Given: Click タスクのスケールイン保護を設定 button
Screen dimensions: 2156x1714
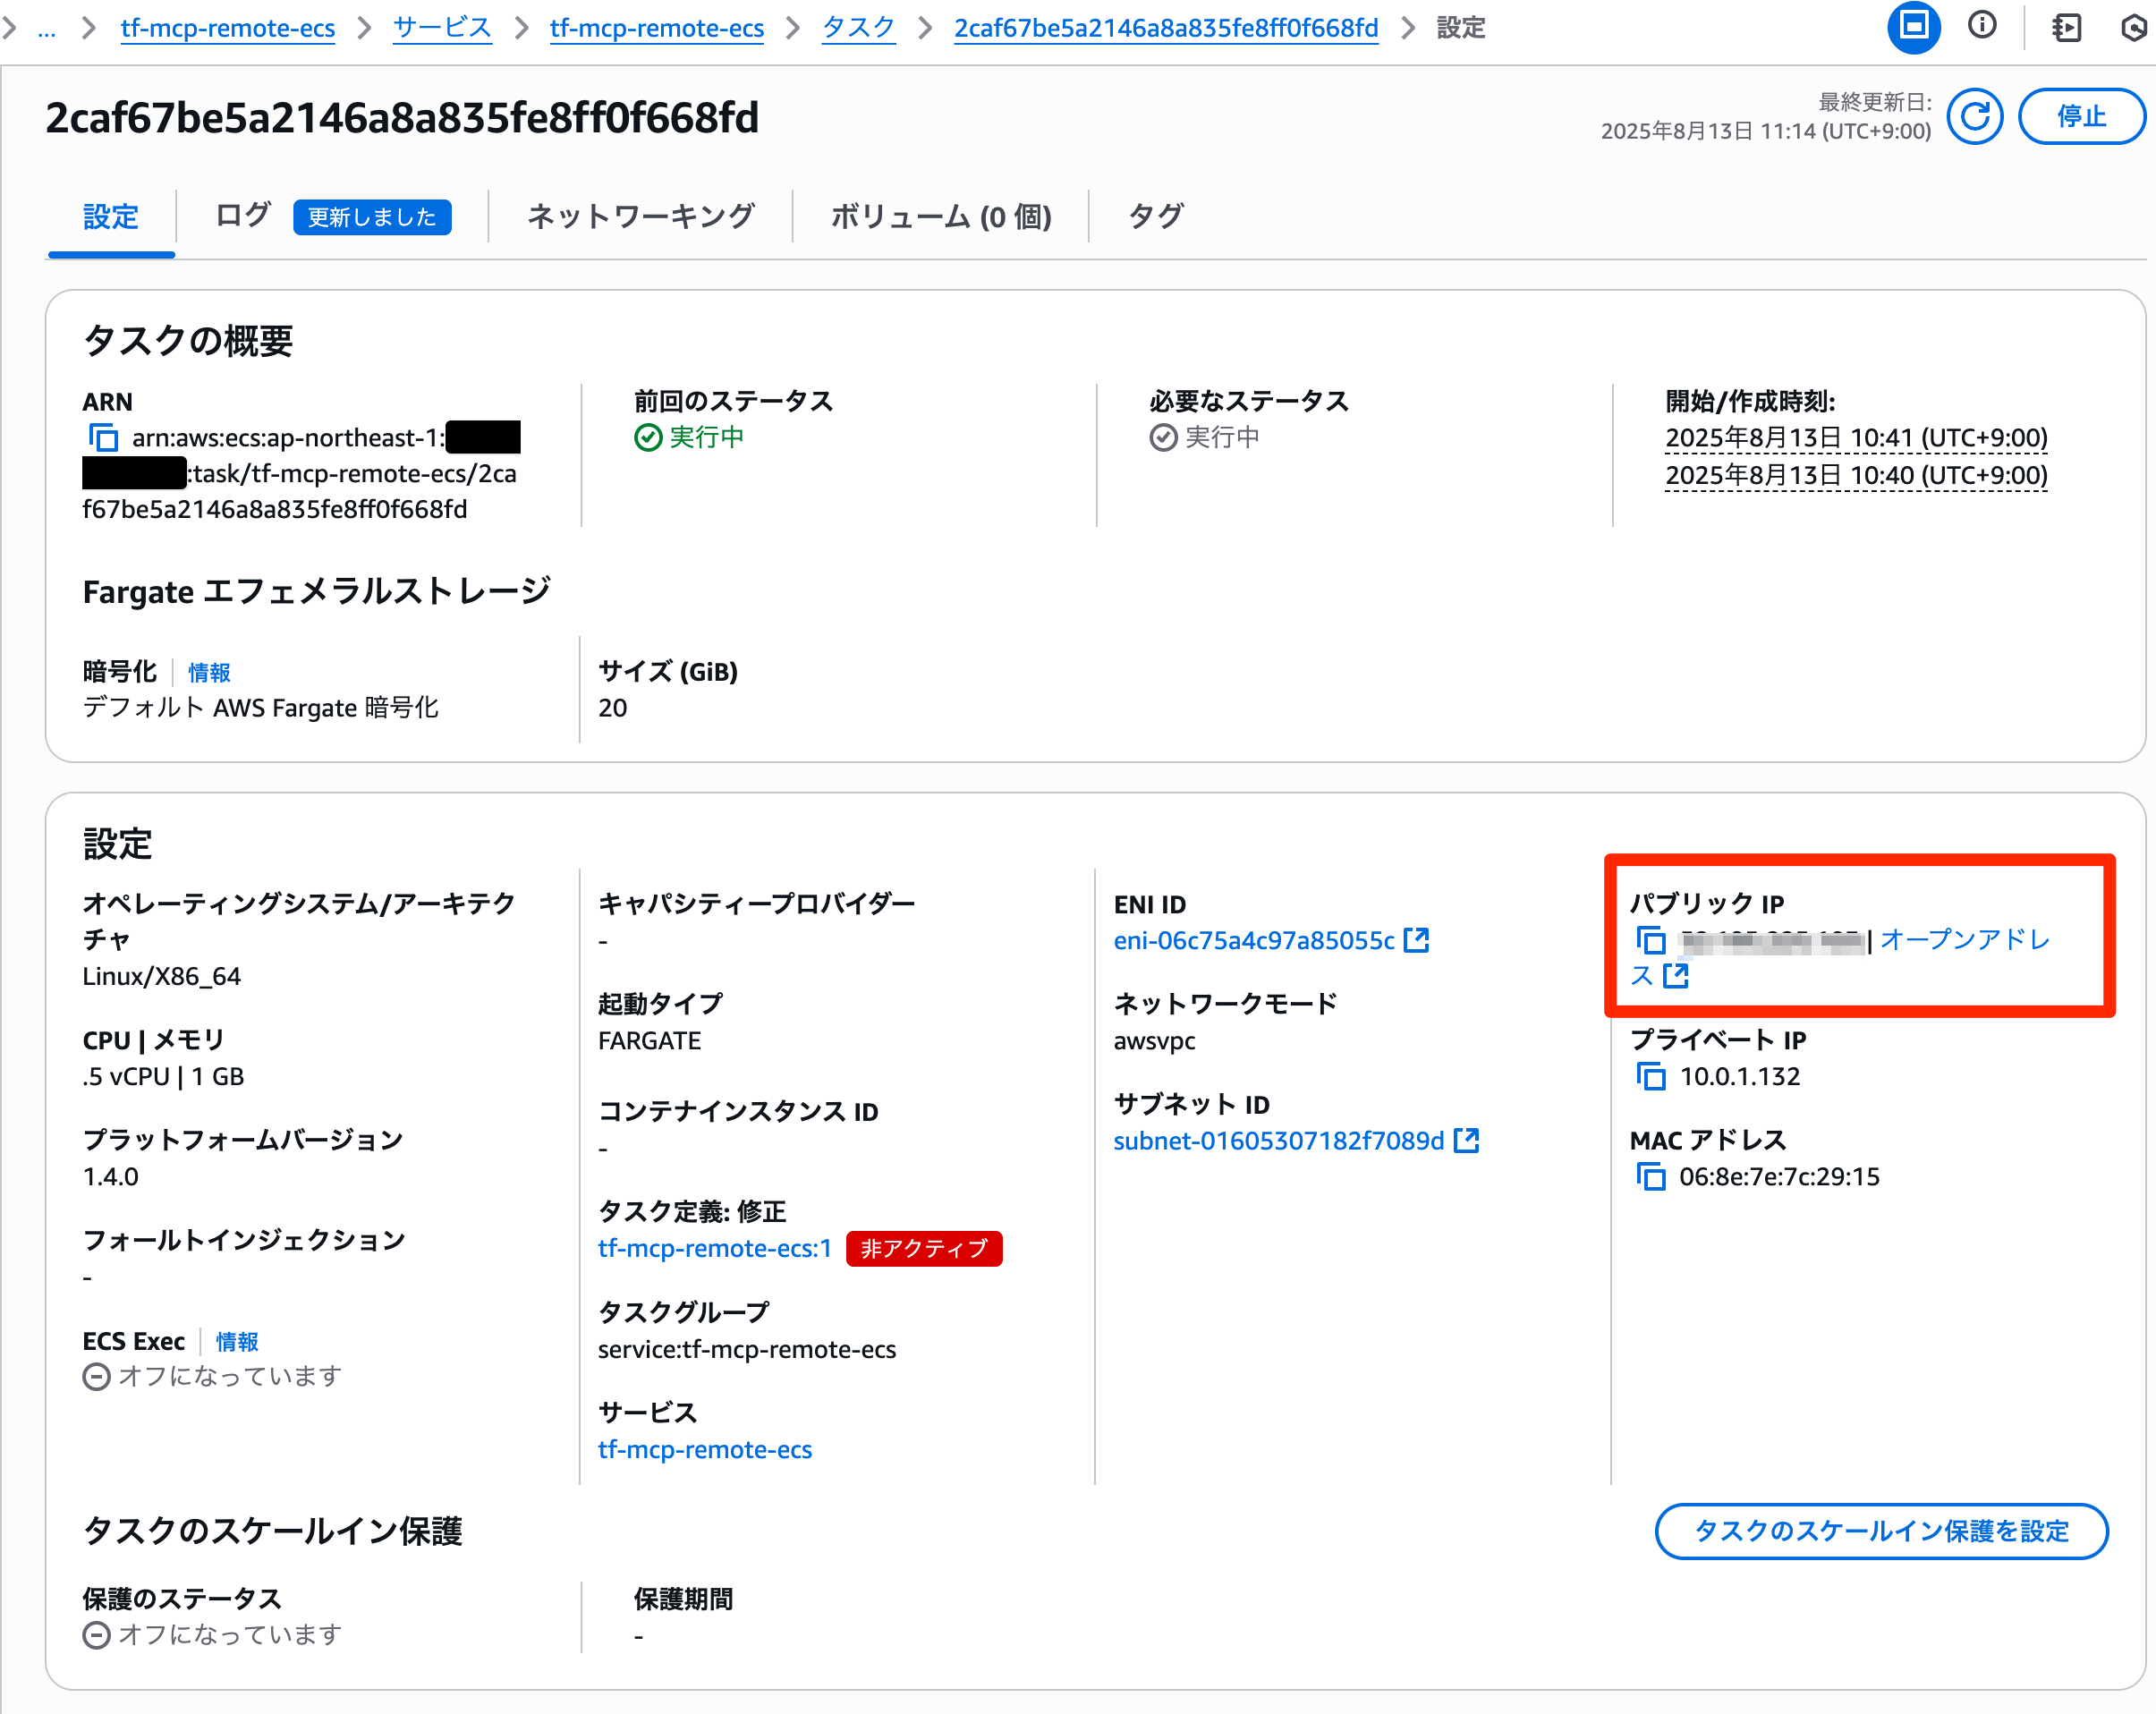Looking at the screenshot, I should [x=1881, y=1531].
